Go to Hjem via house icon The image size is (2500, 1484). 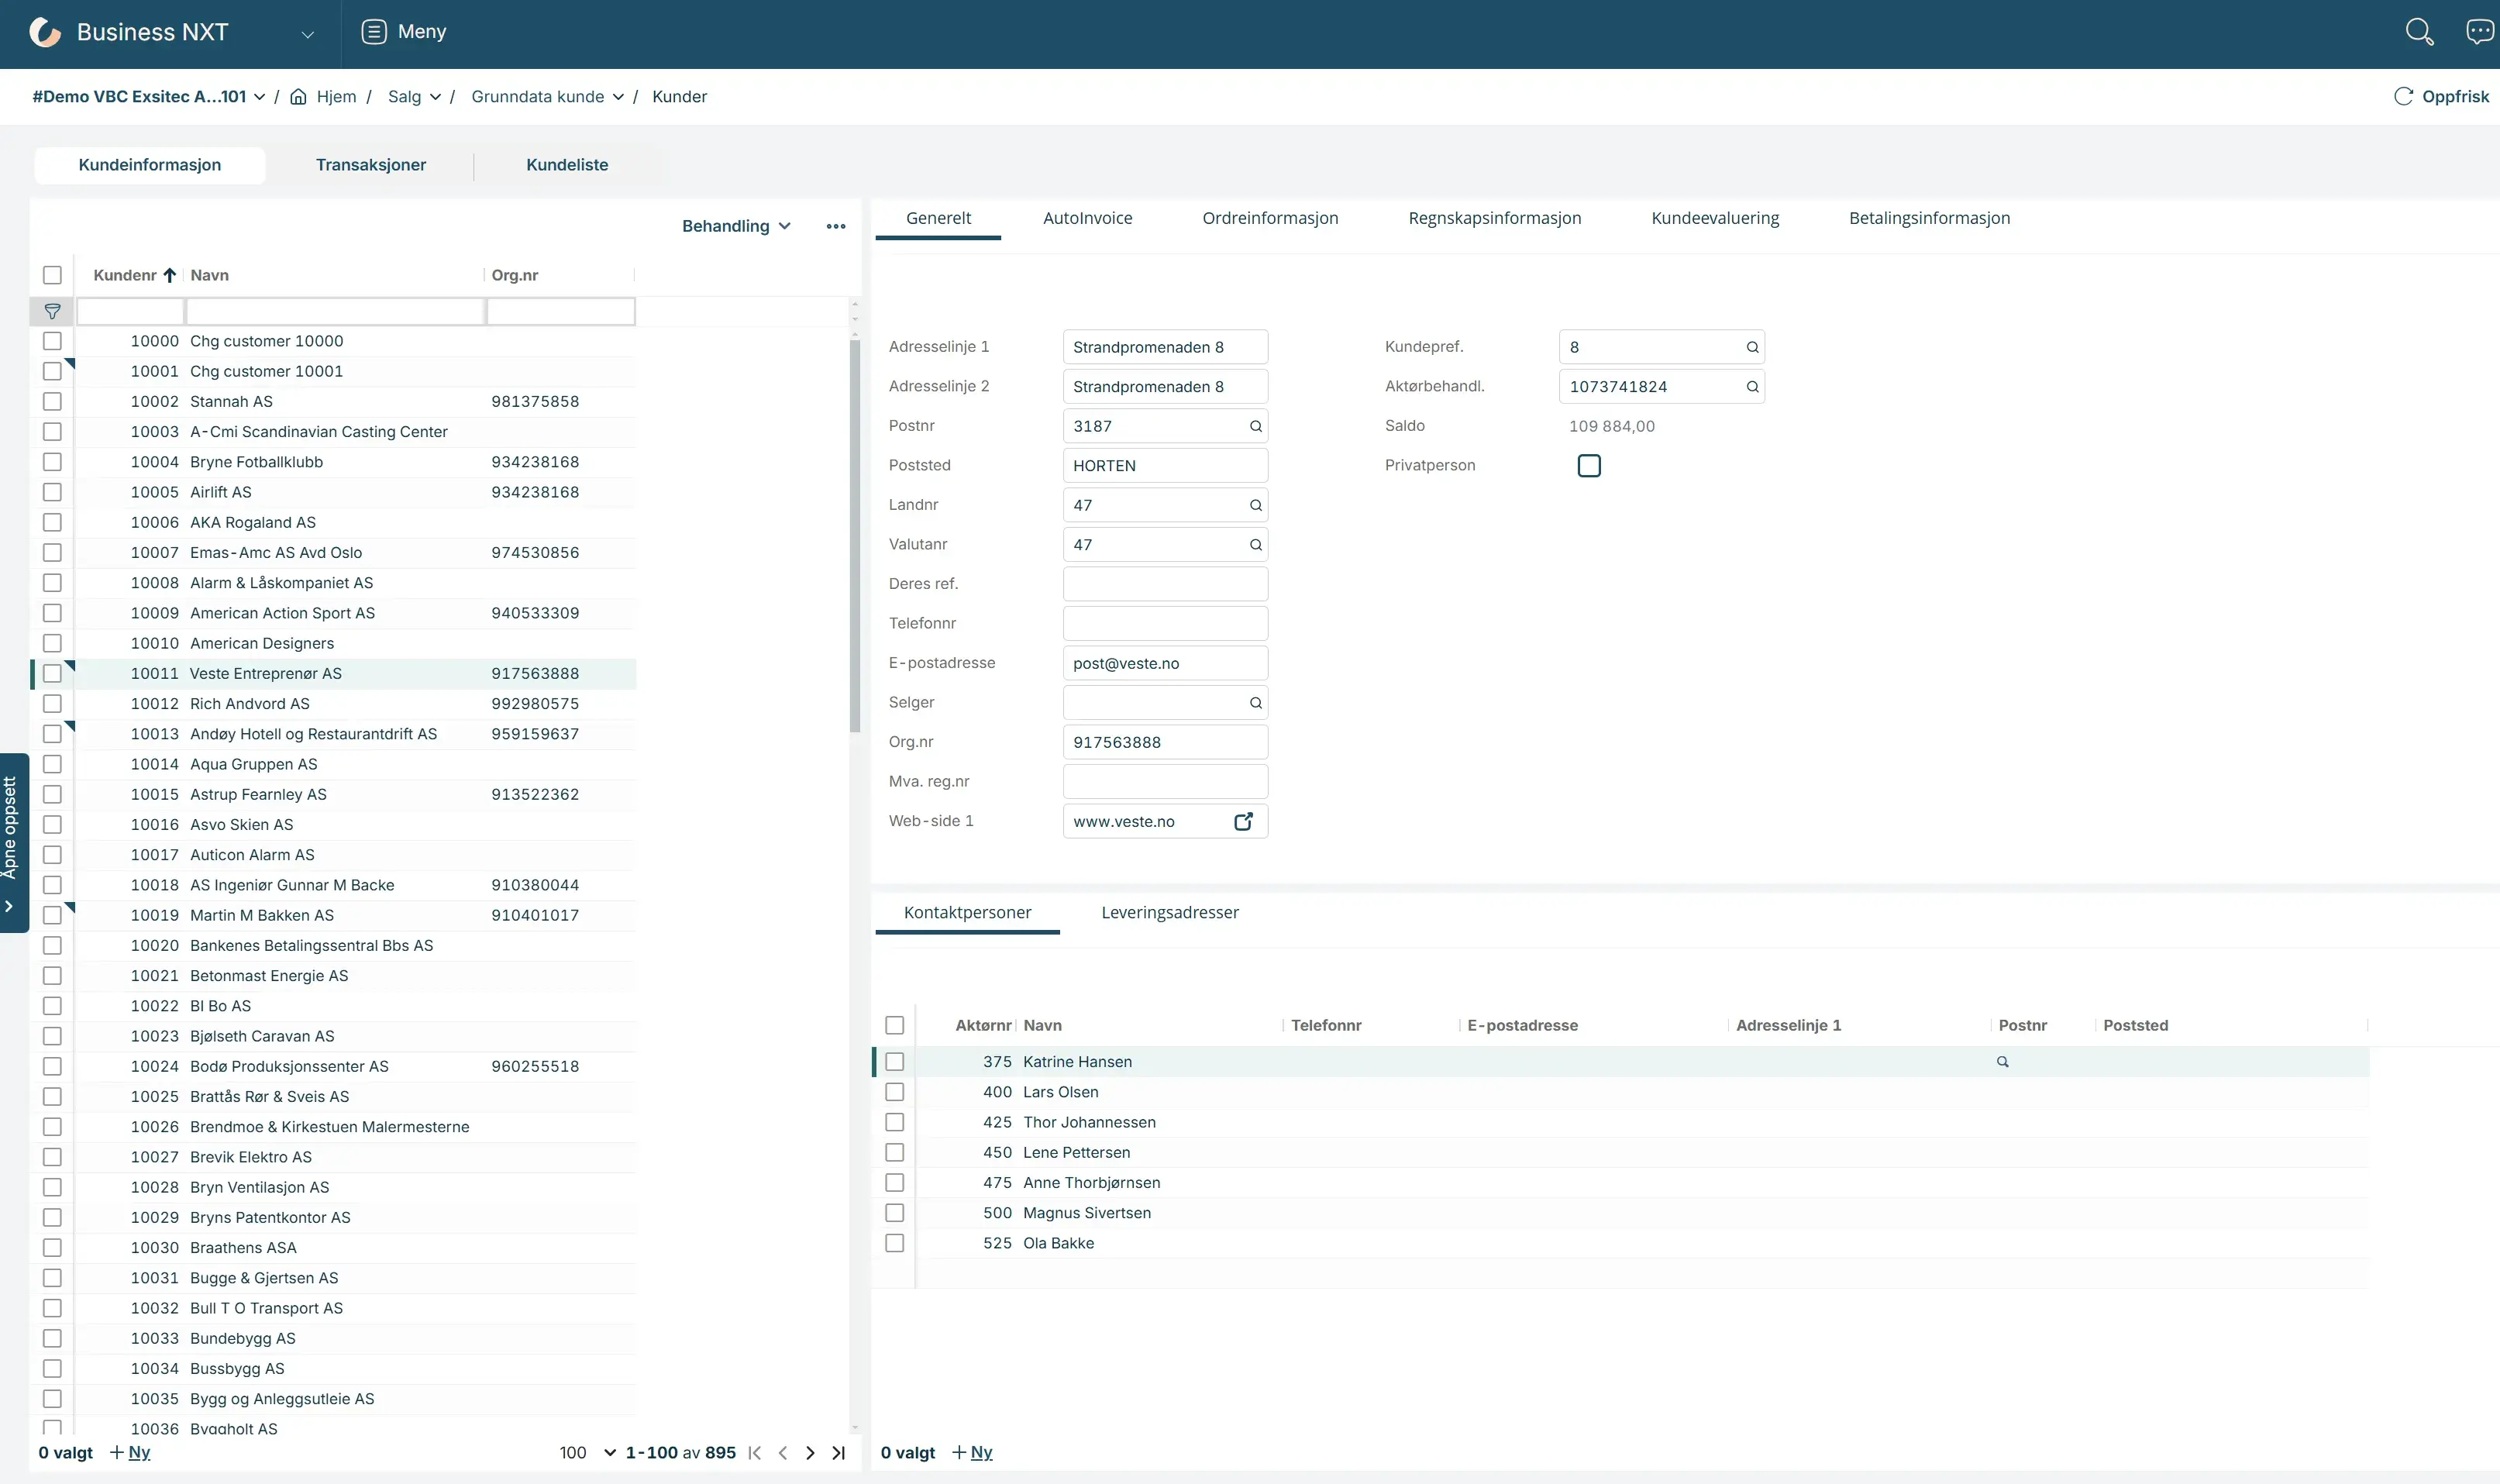[x=298, y=97]
